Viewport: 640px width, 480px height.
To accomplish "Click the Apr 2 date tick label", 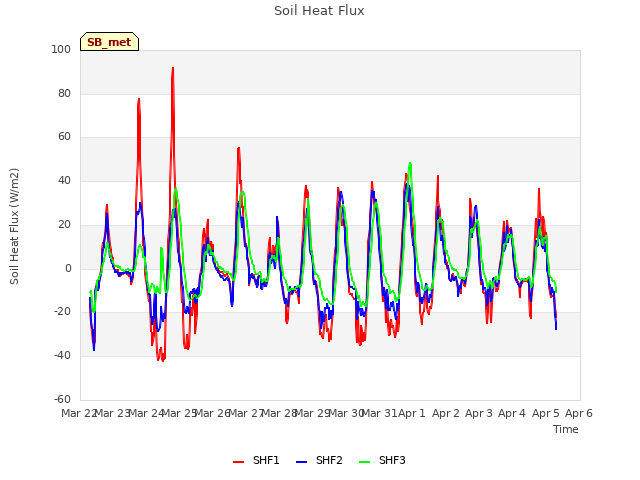I will [446, 413].
